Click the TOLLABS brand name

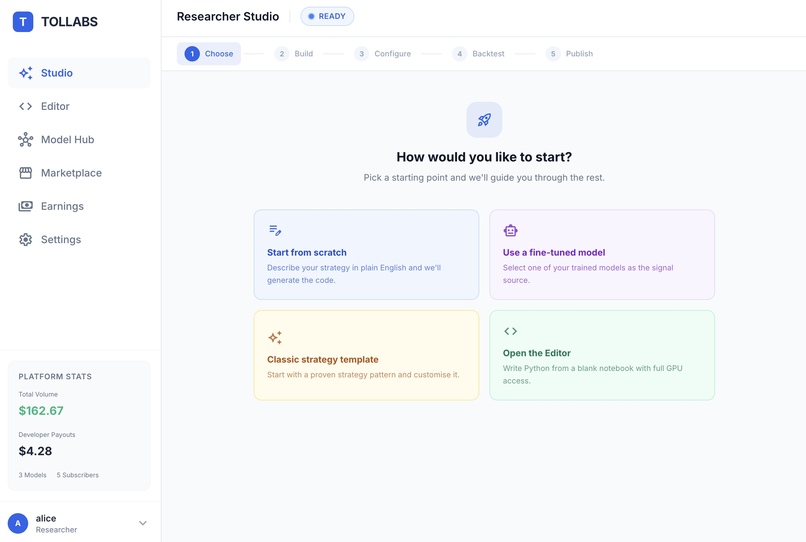(69, 22)
